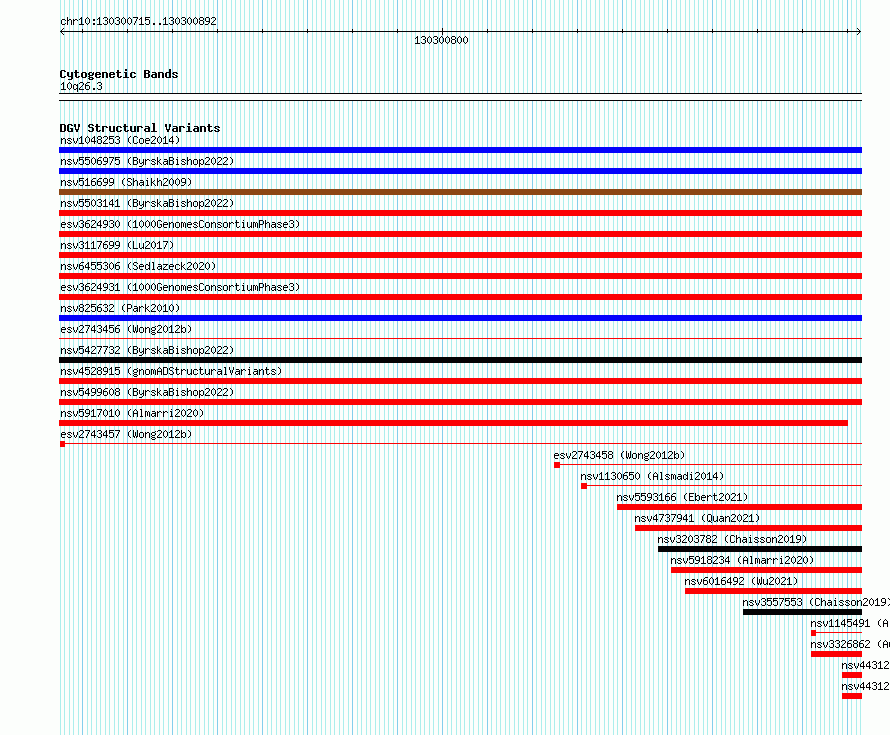Click the truncated nsv3326862 label
Screen dimensions: 890x735
click(x=850, y=644)
